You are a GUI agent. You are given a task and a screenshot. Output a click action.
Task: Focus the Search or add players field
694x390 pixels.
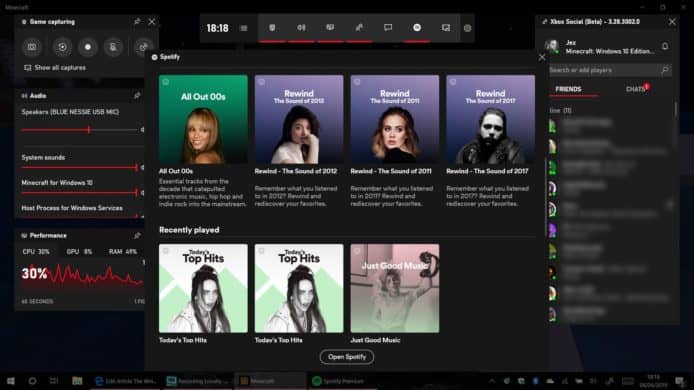[610, 70]
